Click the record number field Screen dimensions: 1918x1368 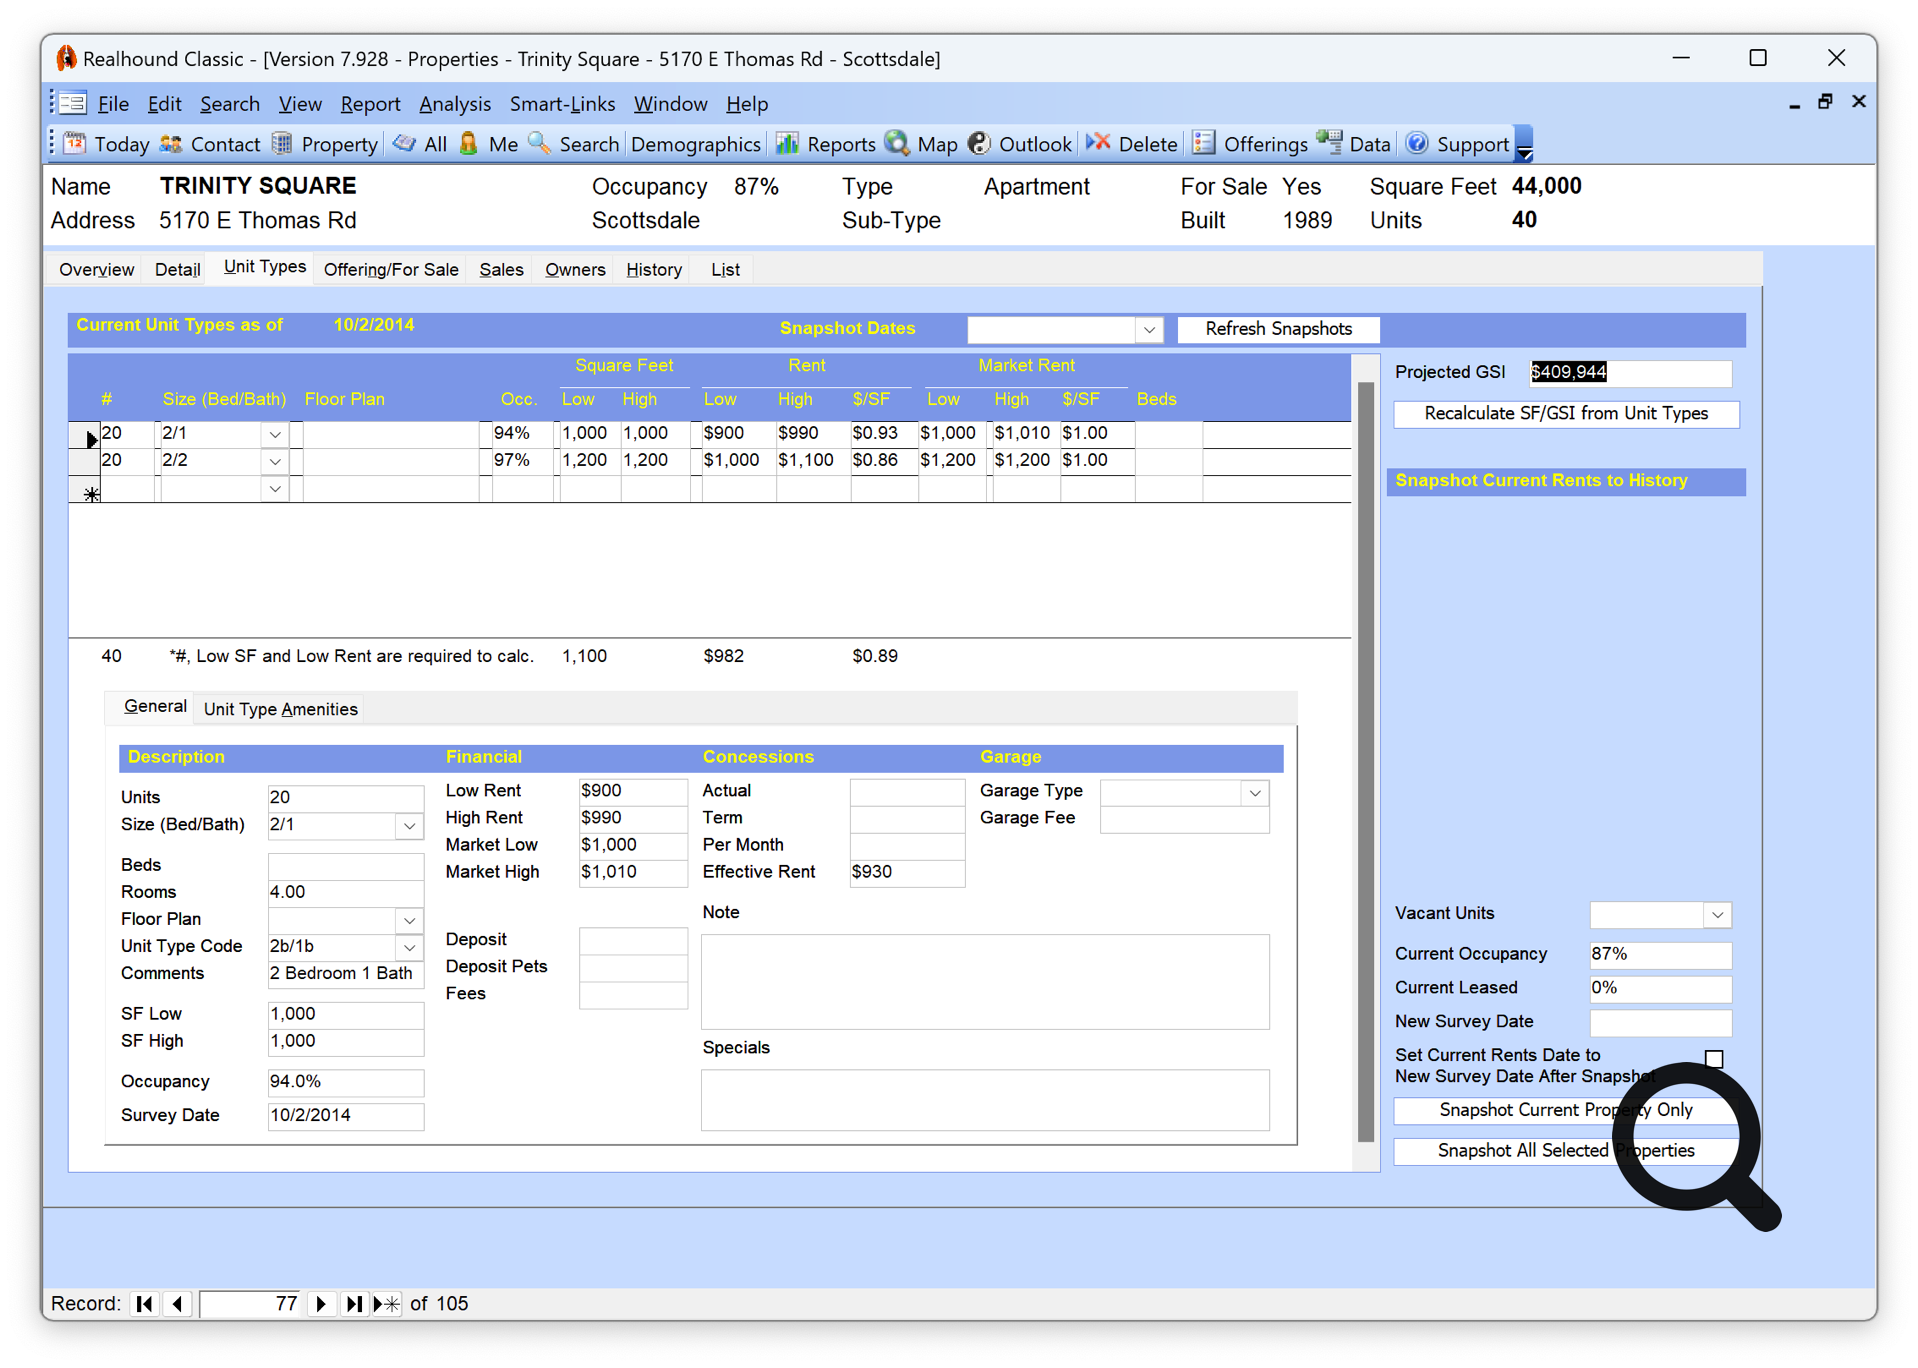pos(251,1304)
